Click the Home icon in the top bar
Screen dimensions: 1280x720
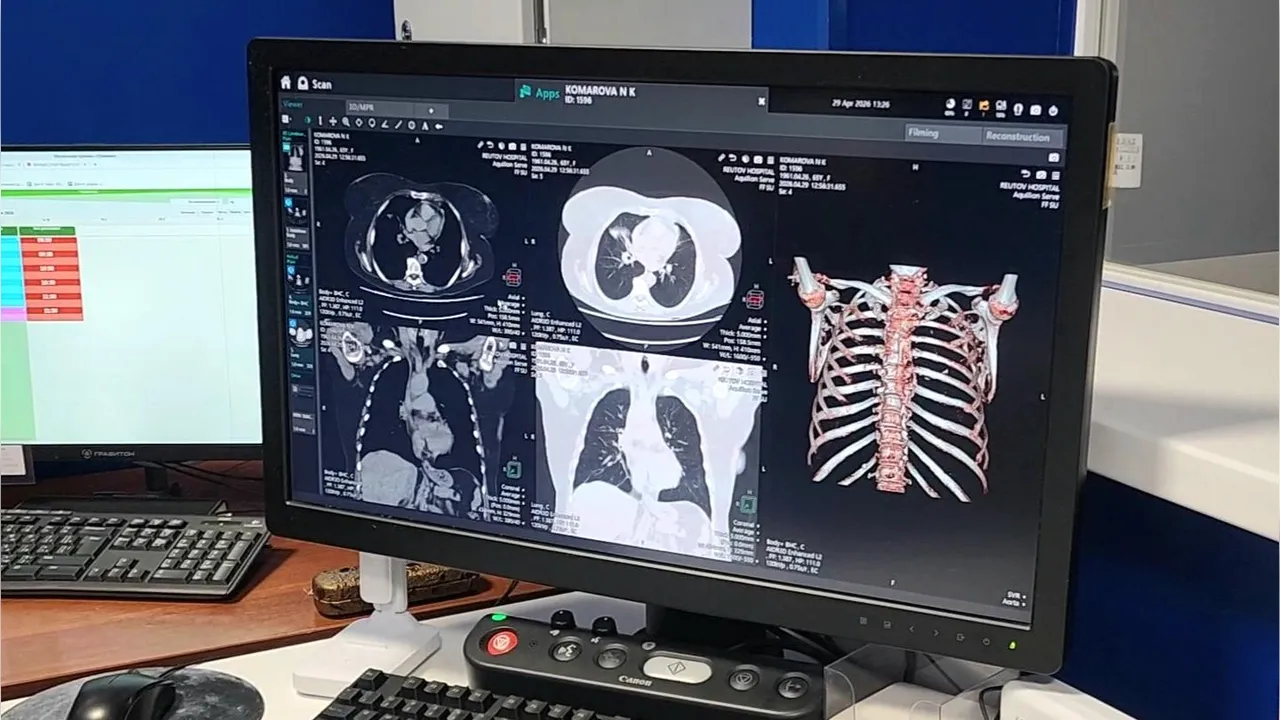click(286, 83)
